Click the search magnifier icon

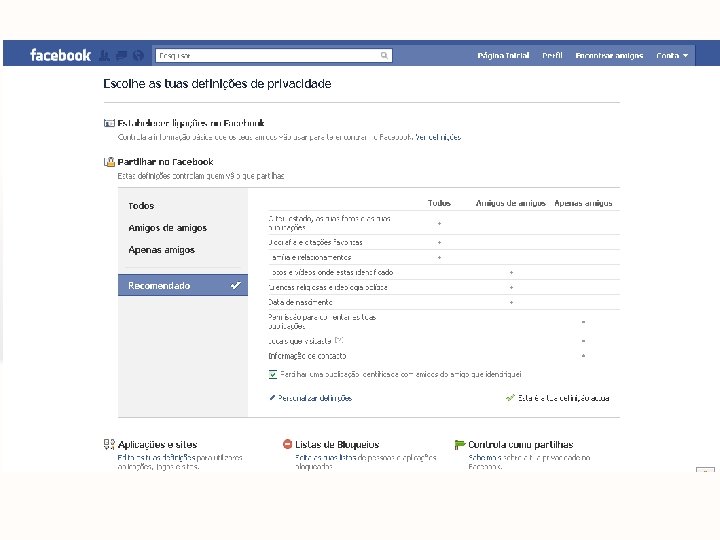(x=384, y=56)
